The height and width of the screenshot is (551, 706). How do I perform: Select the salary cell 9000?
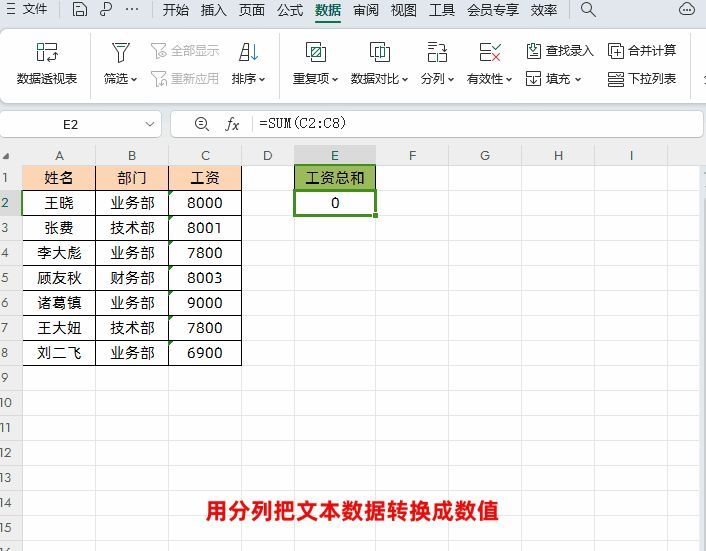click(x=205, y=303)
